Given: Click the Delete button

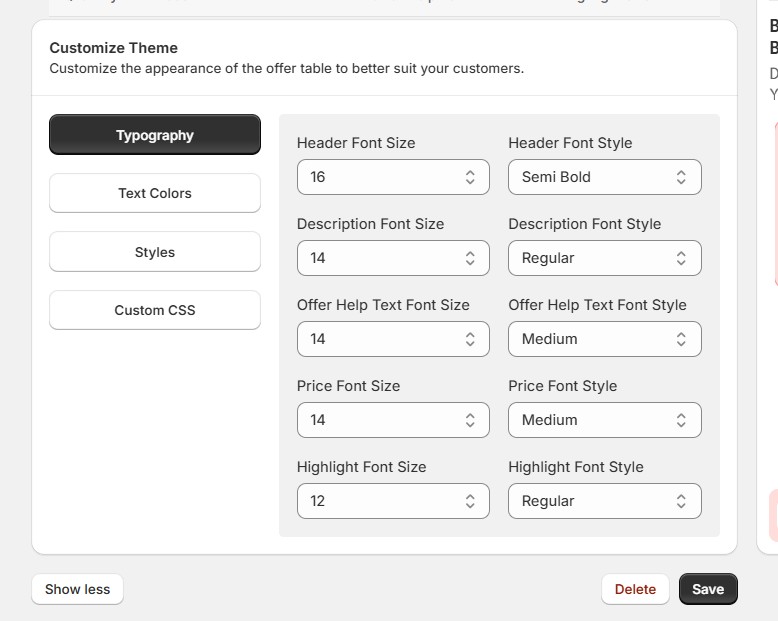Looking at the screenshot, I should [635, 589].
